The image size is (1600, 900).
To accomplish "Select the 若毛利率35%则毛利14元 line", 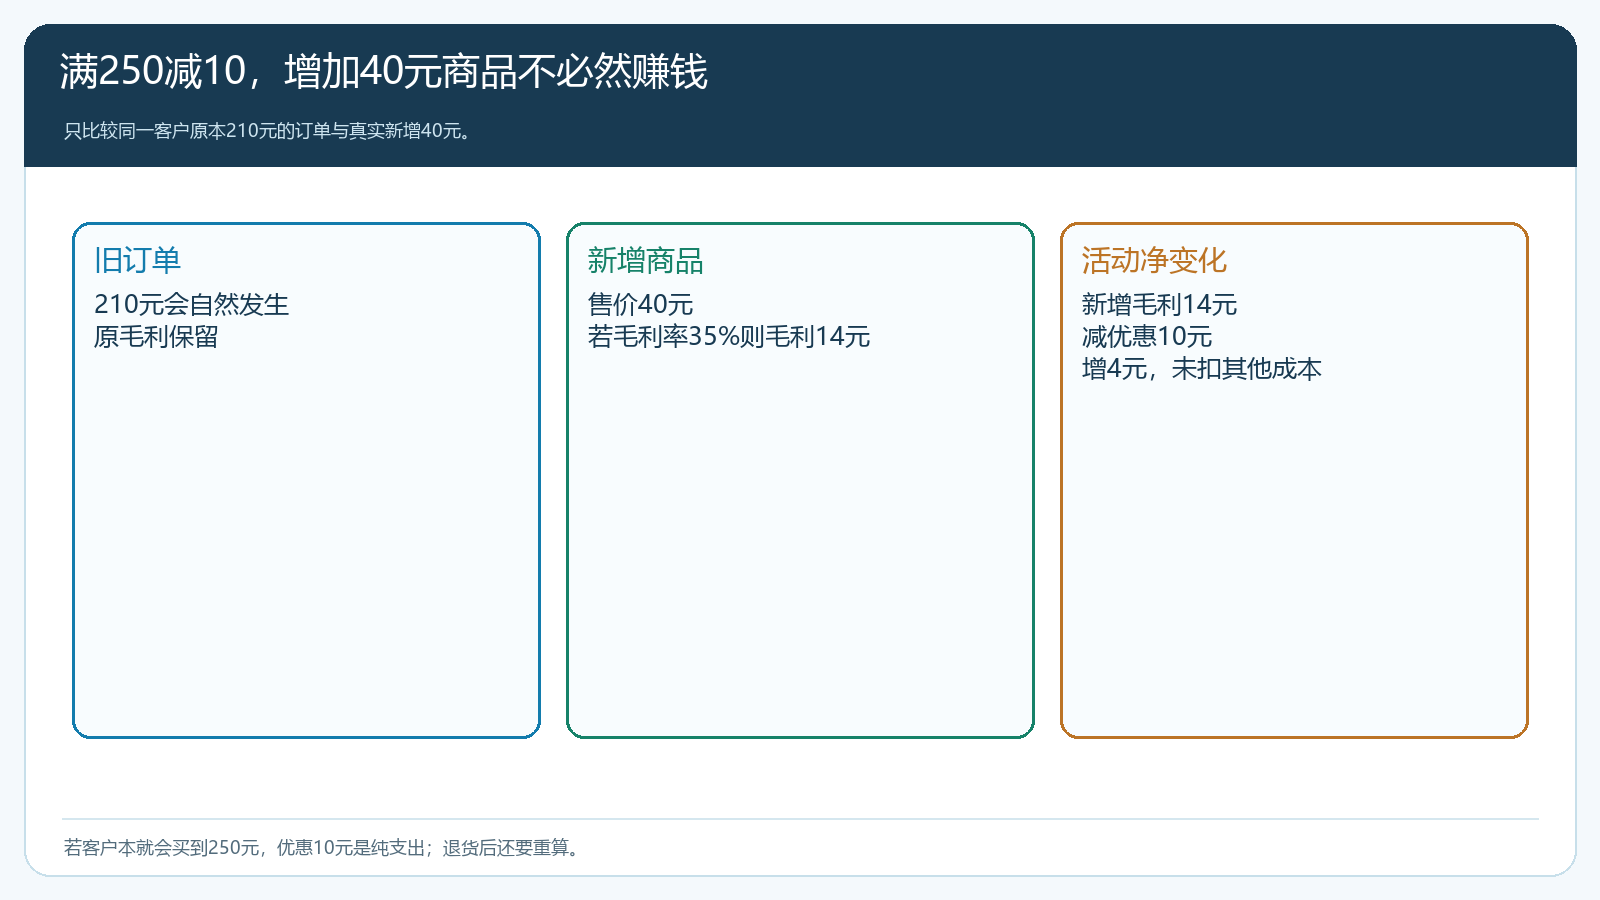I will point(729,337).
